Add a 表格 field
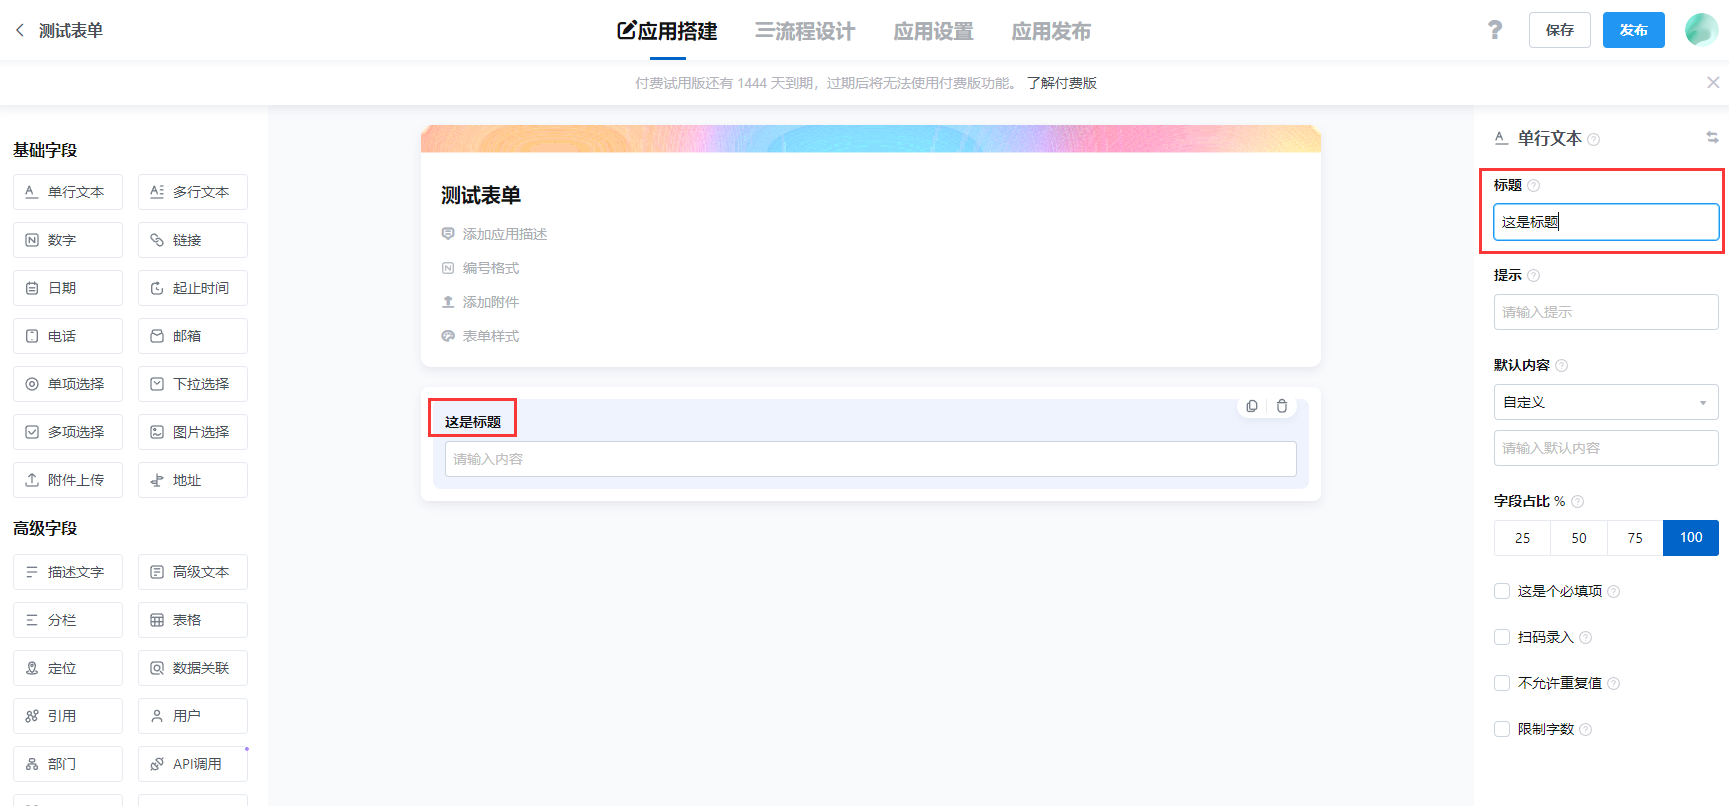 click(193, 620)
